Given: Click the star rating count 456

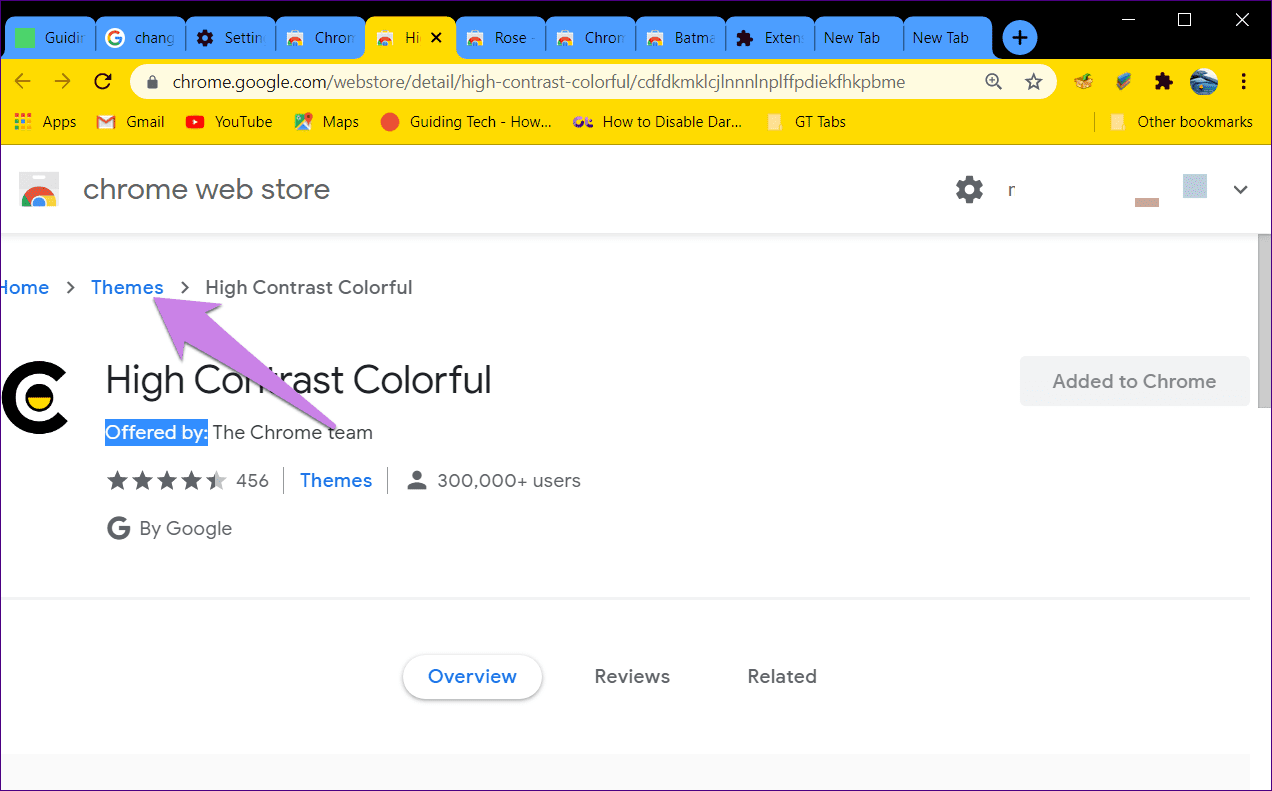Looking at the screenshot, I should [252, 481].
